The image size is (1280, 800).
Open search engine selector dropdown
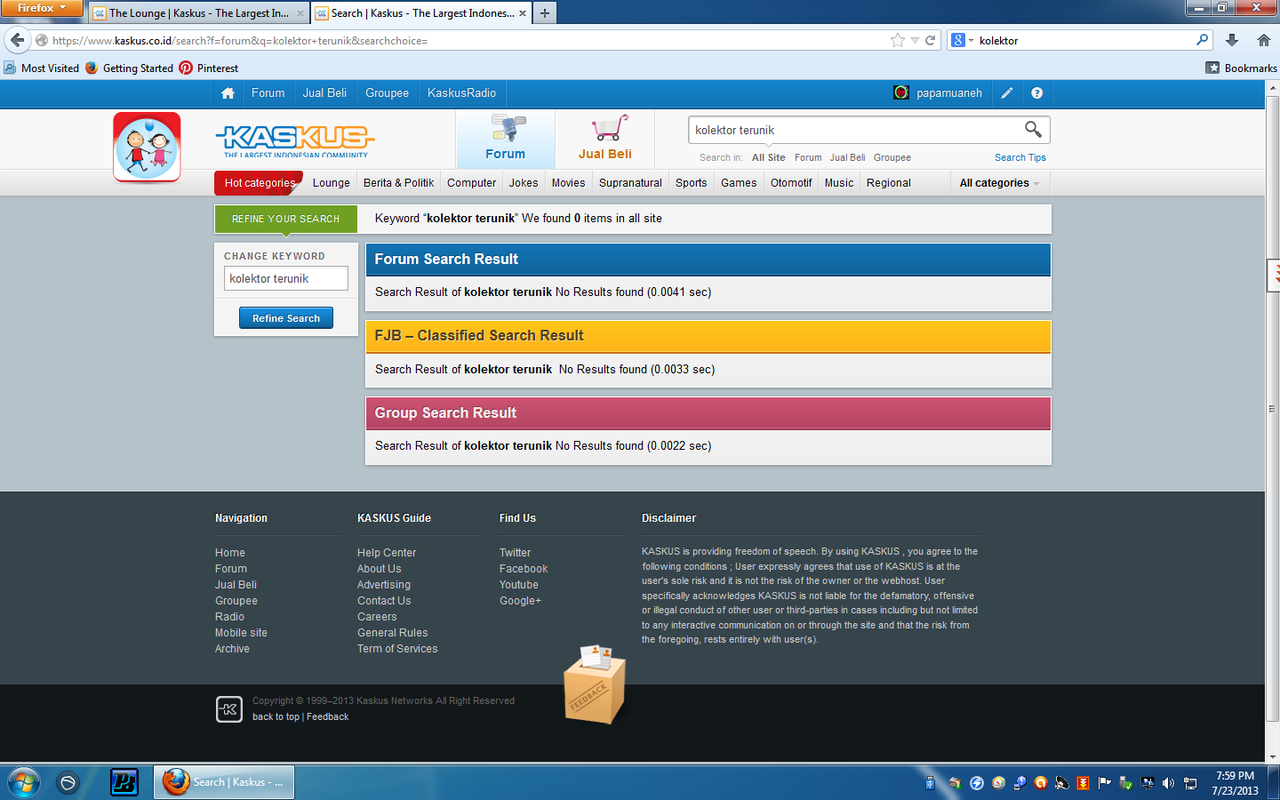pyautogui.click(x=970, y=41)
